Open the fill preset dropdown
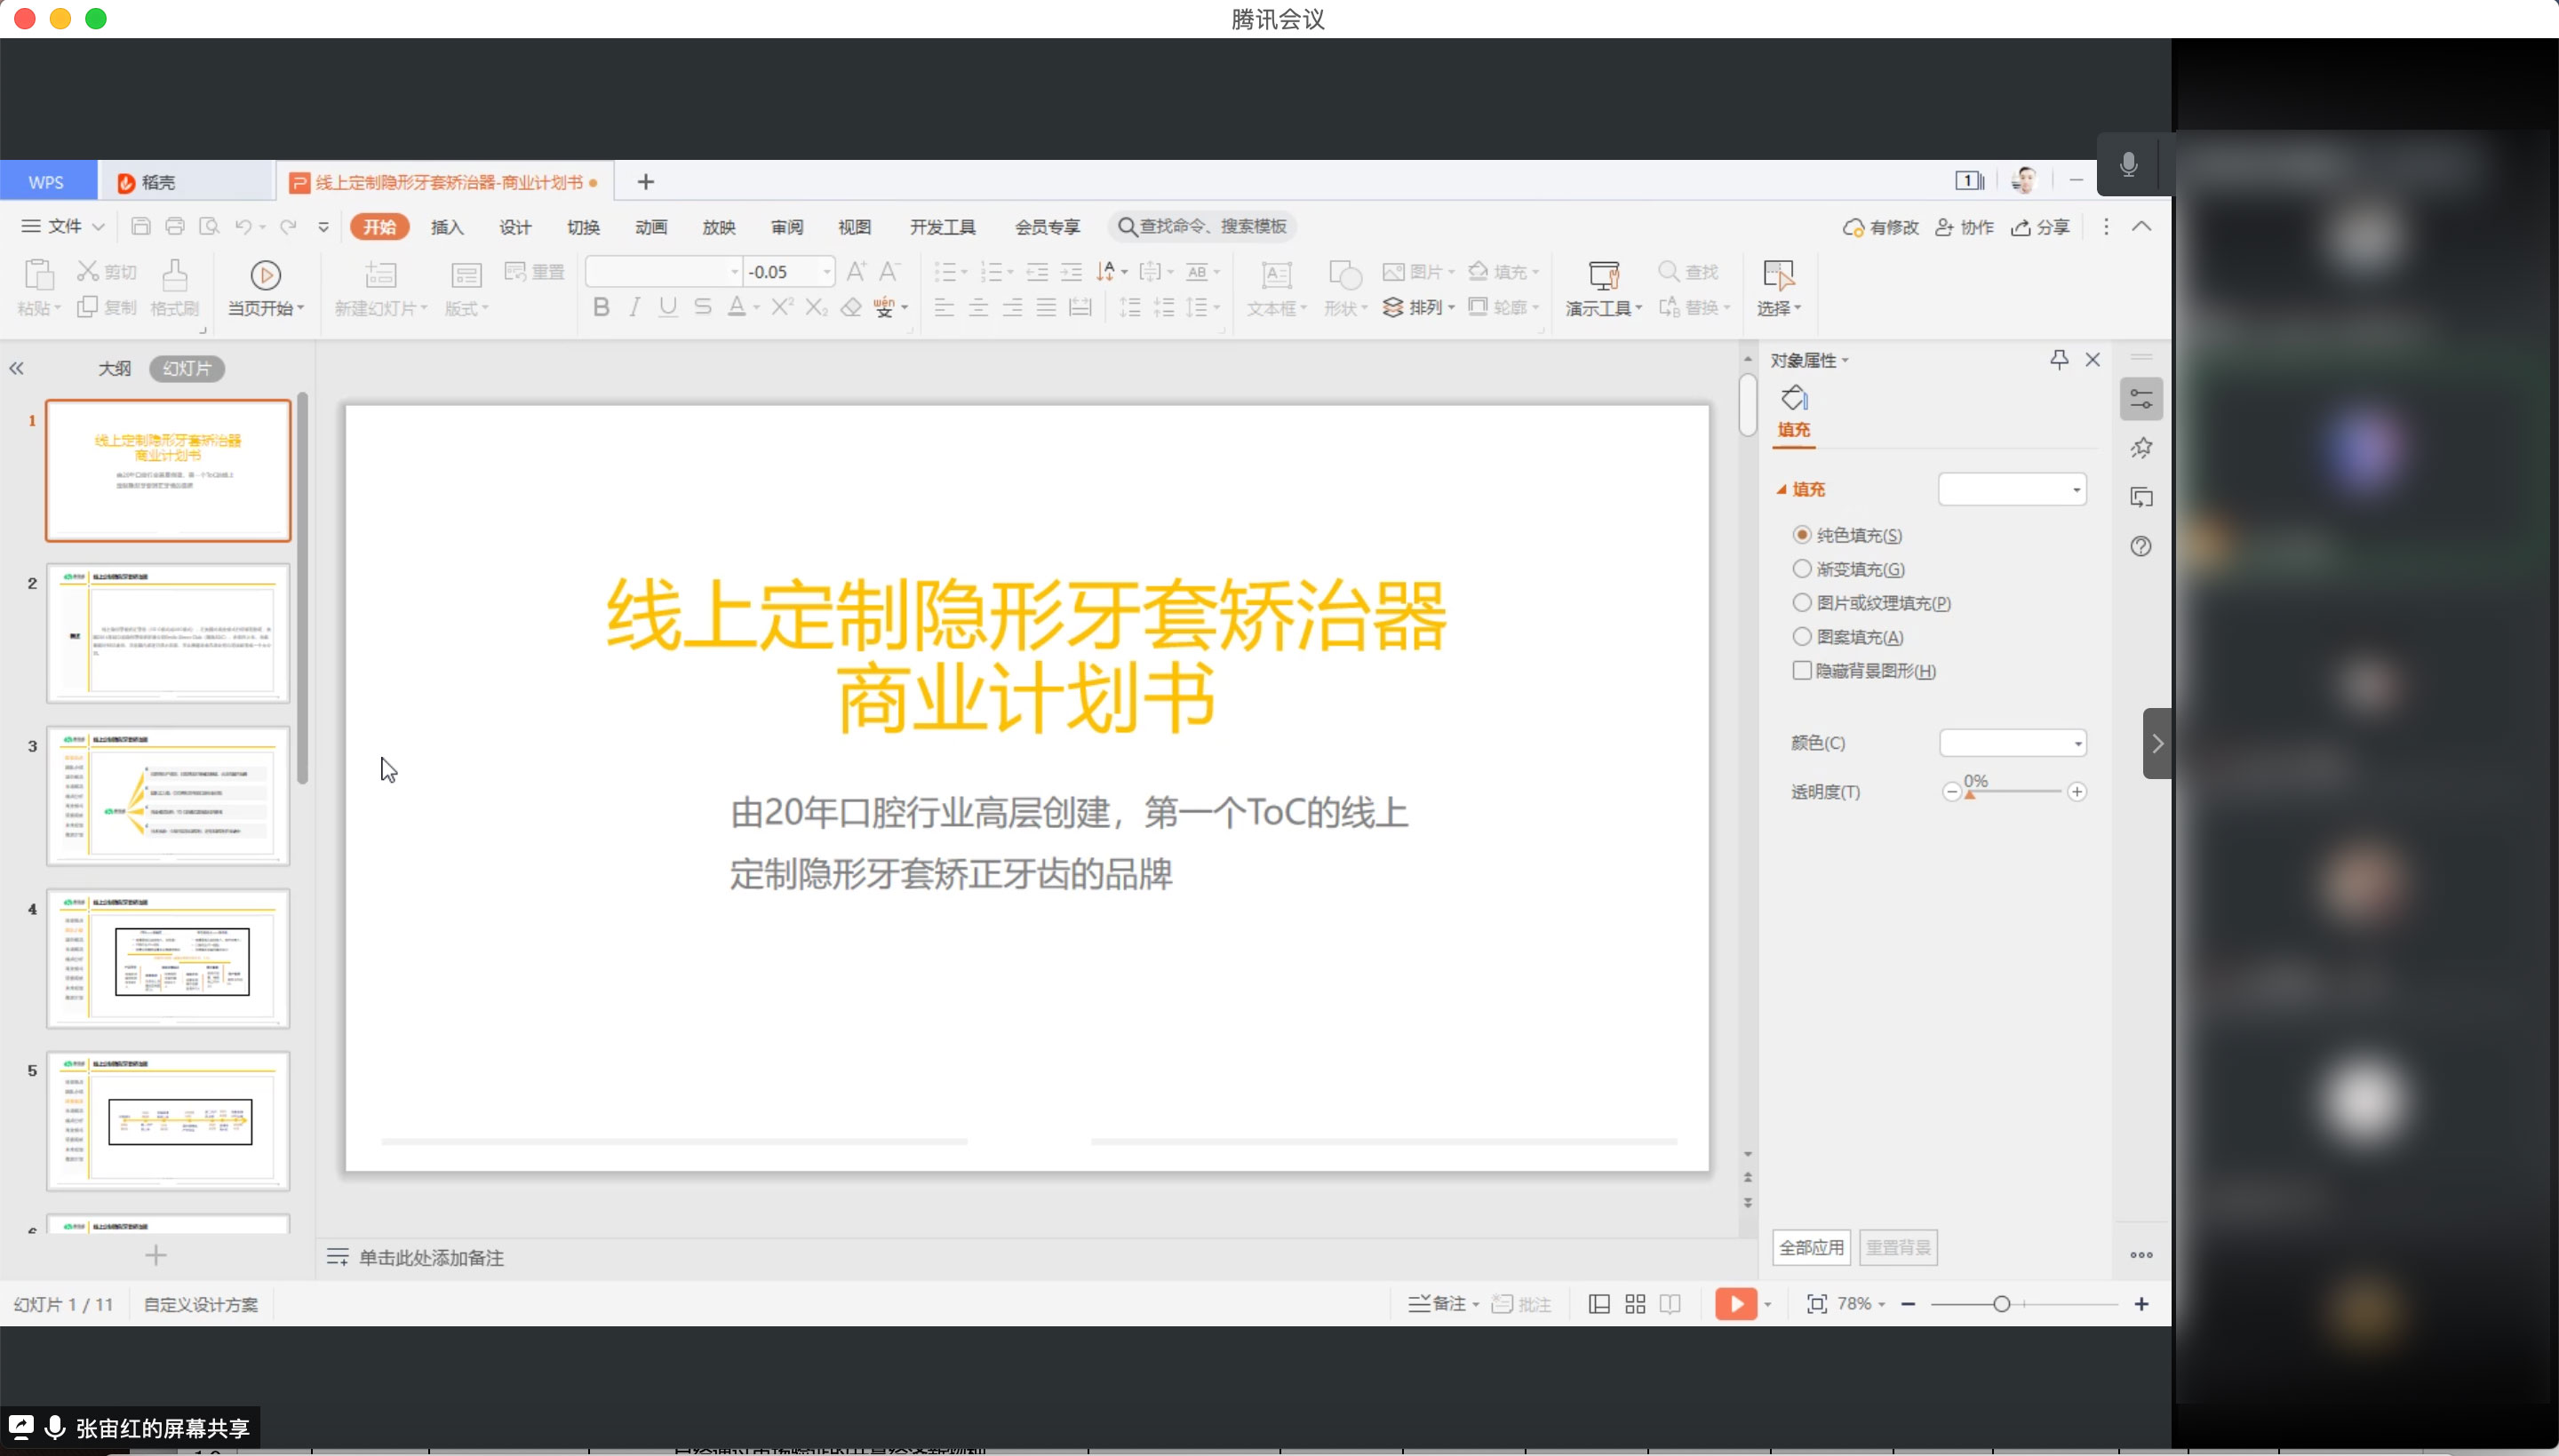Screen dimensions: 2559x1456 coord(2076,490)
